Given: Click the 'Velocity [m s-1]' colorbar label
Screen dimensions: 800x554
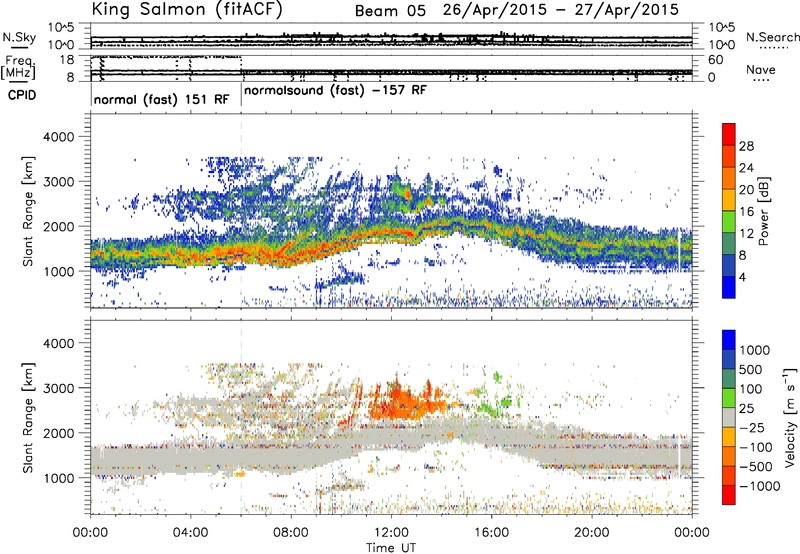Looking at the screenshot, I should coord(790,417).
